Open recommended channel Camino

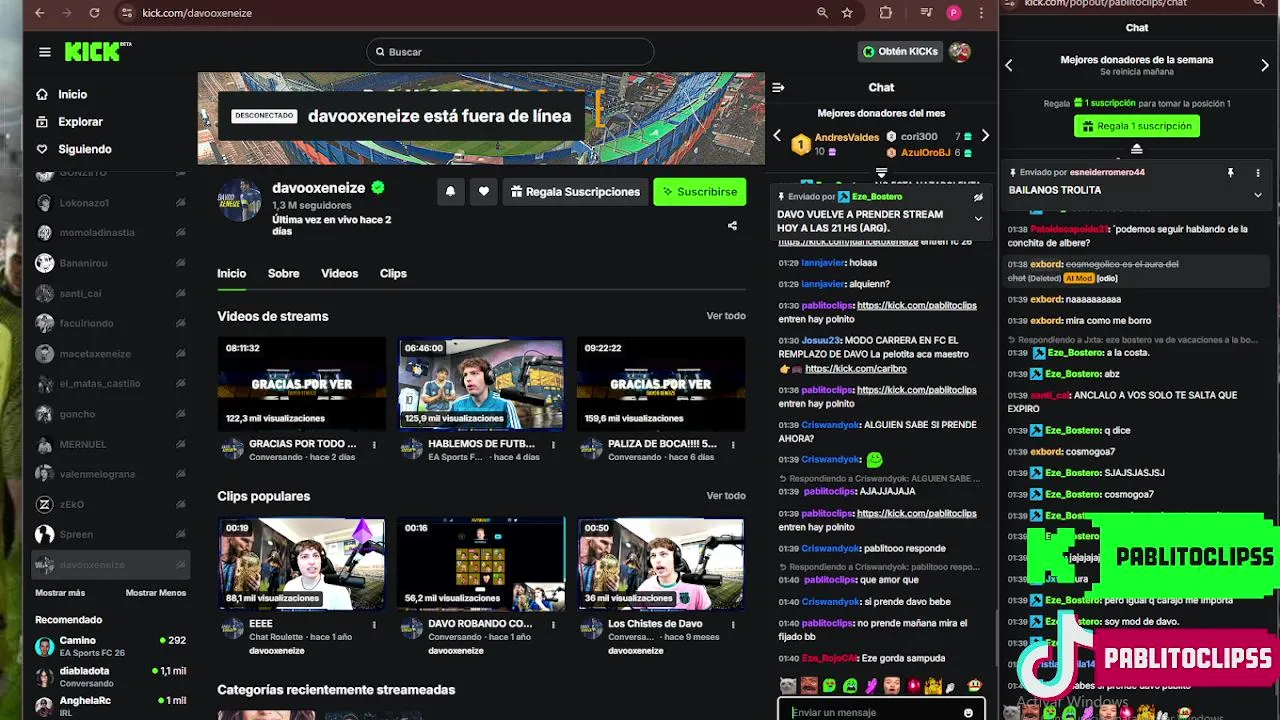[x=111, y=646]
